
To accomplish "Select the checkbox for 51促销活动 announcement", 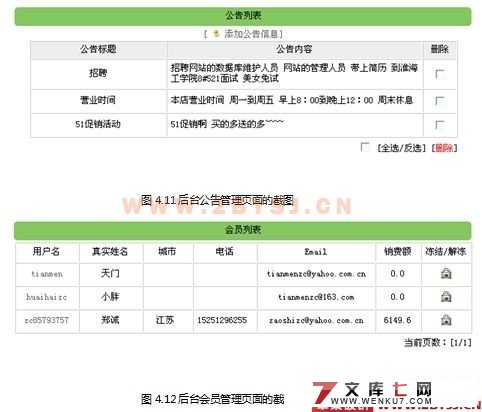I will 440,125.
